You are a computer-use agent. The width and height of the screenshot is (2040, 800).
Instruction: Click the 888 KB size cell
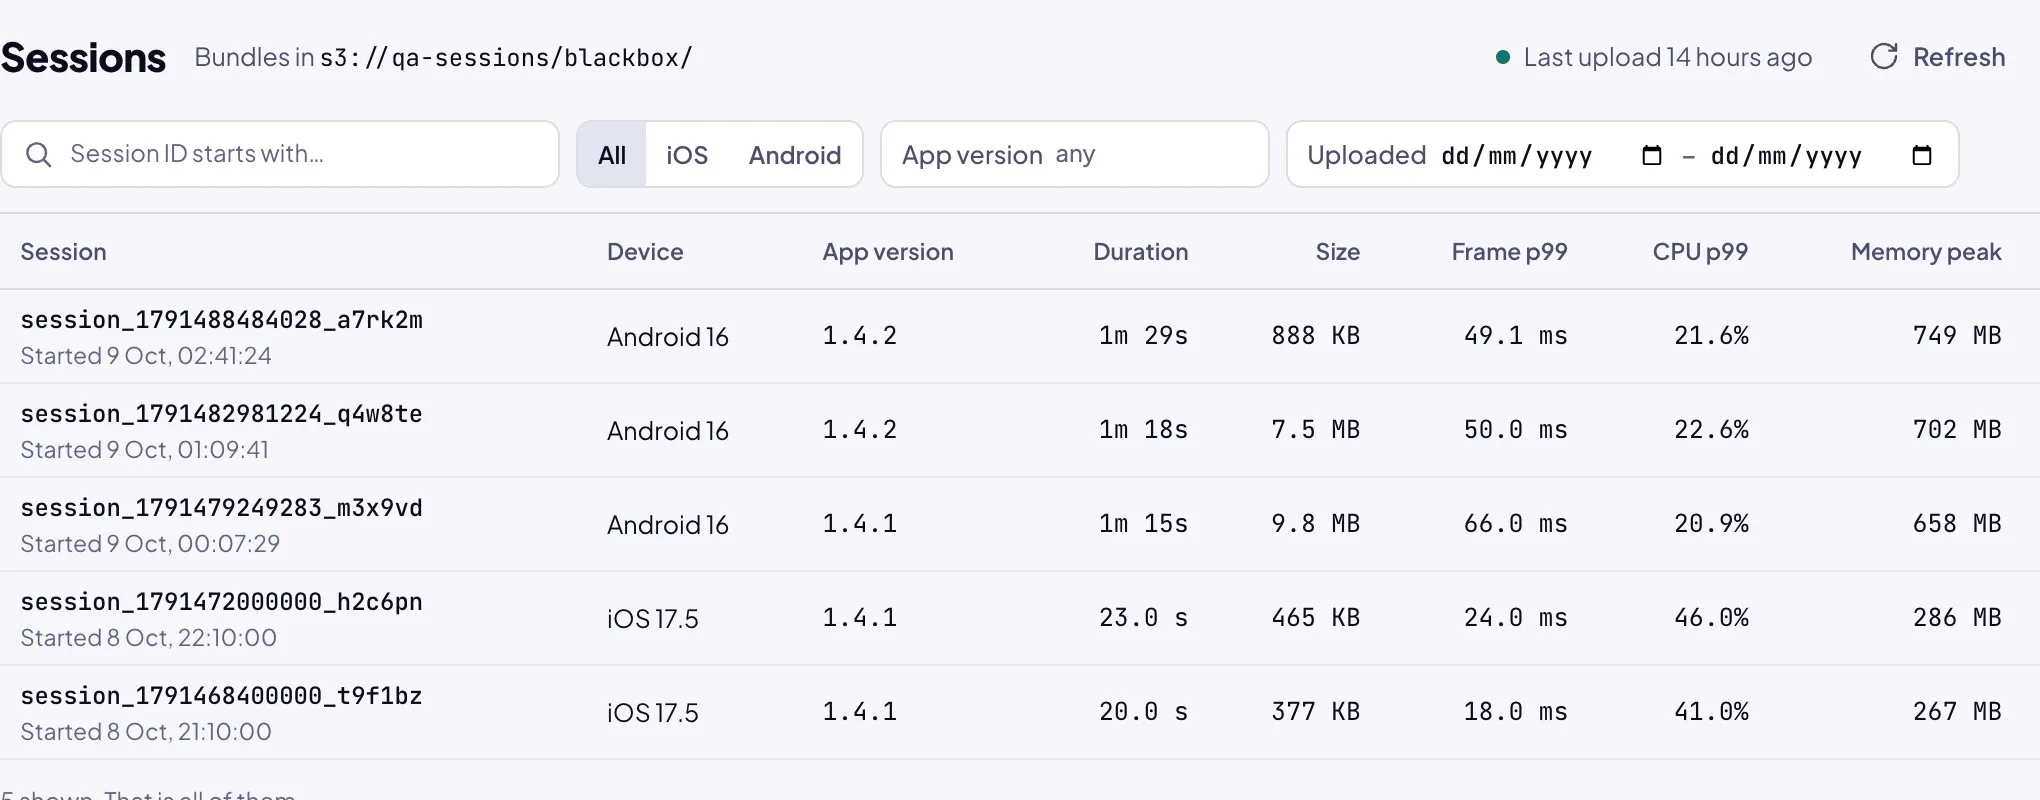pyautogui.click(x=1315, y=336)
